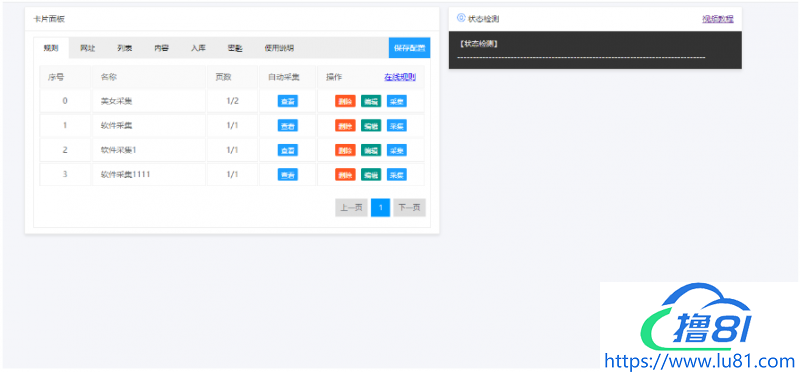
Task: Delete the 软件采集1111 rule
Action: [345, 175]
